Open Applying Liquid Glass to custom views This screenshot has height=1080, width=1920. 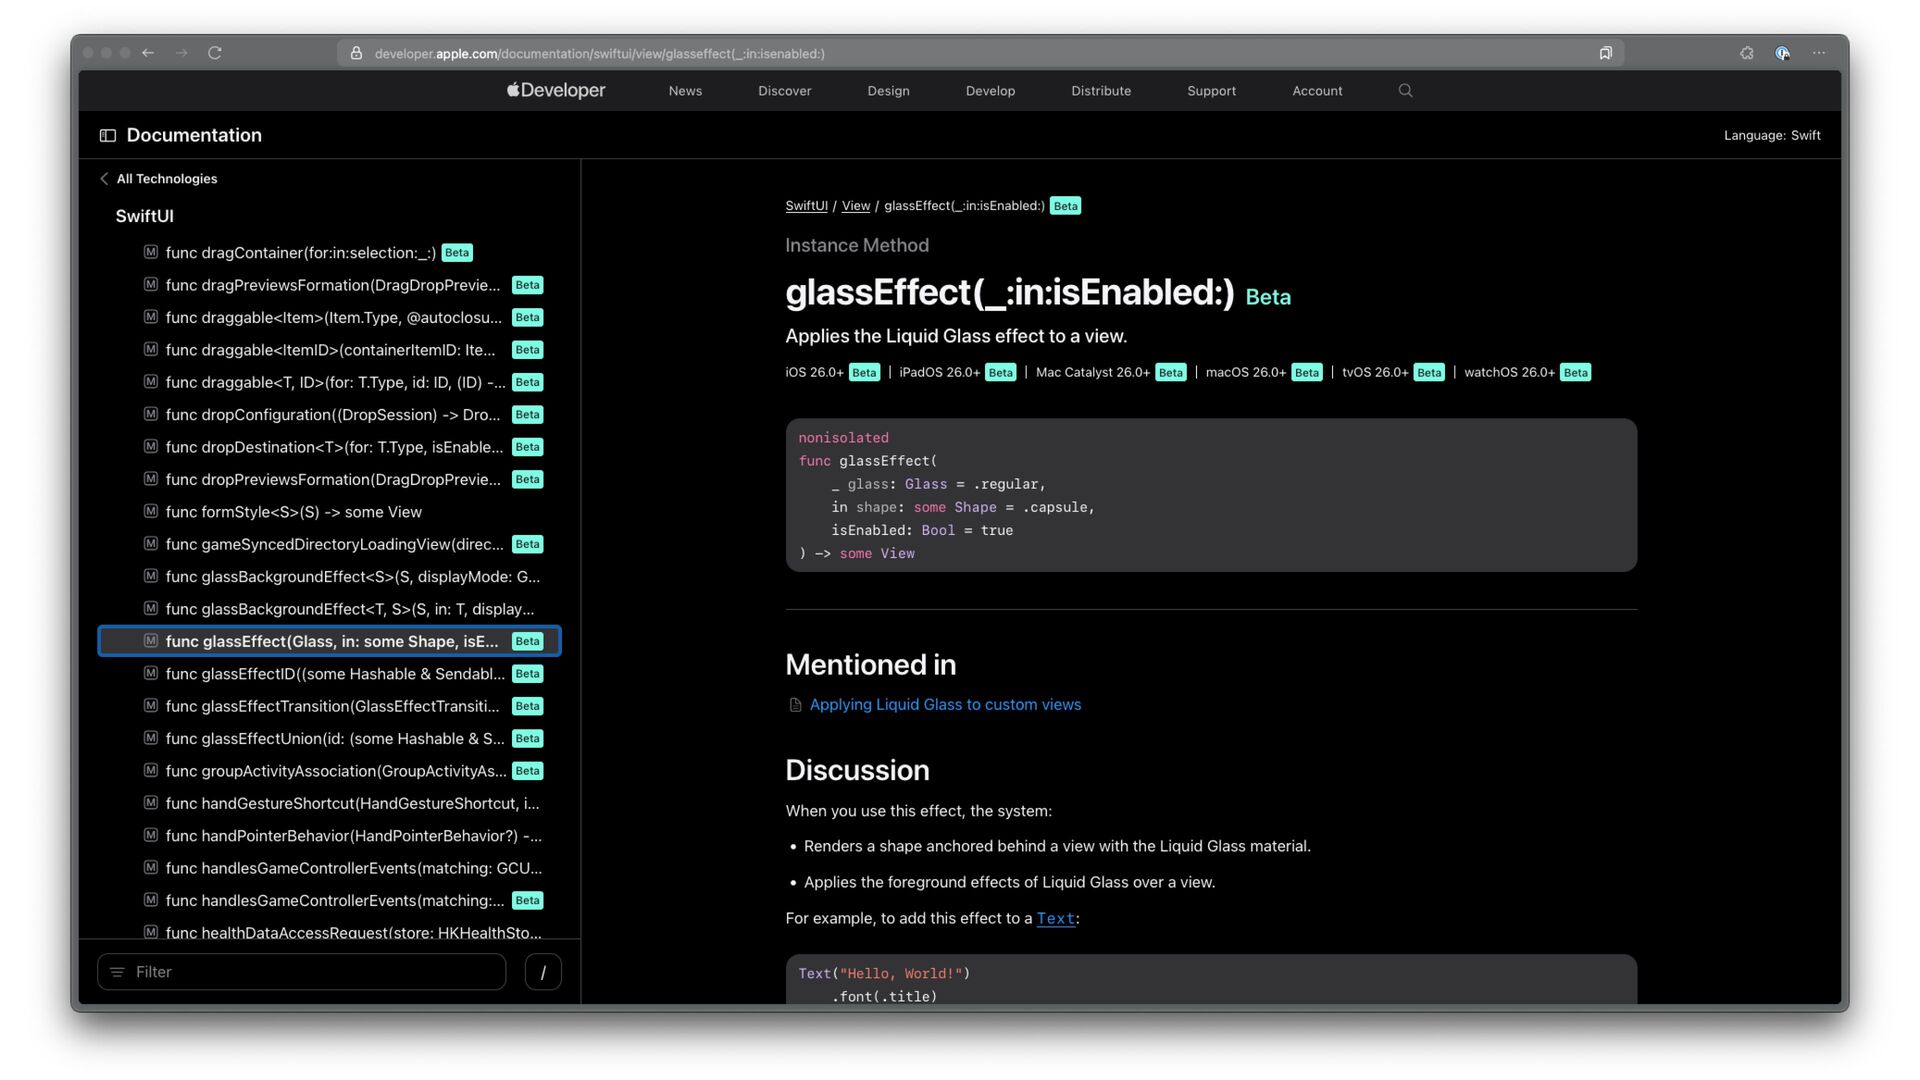pyautogui.click(x=945, y=705)
